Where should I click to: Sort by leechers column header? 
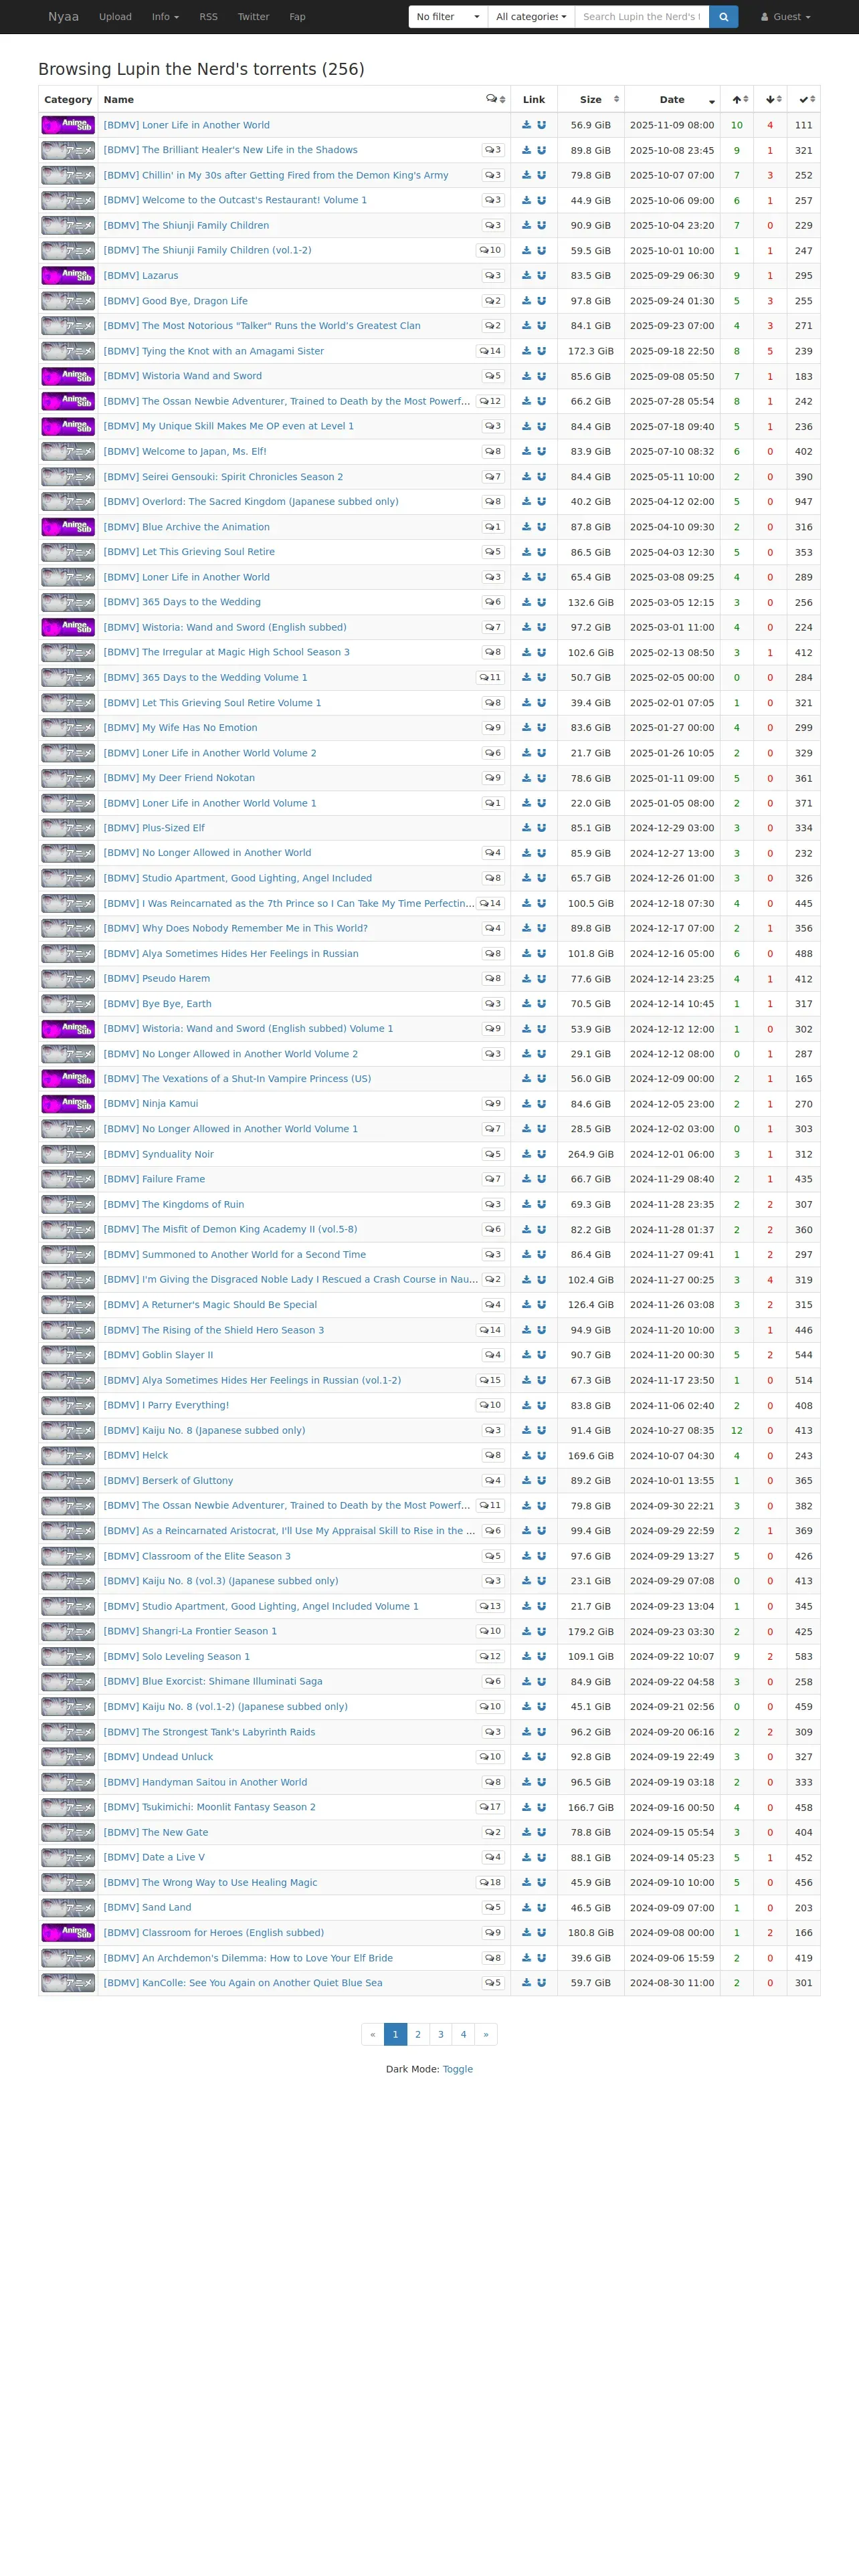[x=770, y=99]
